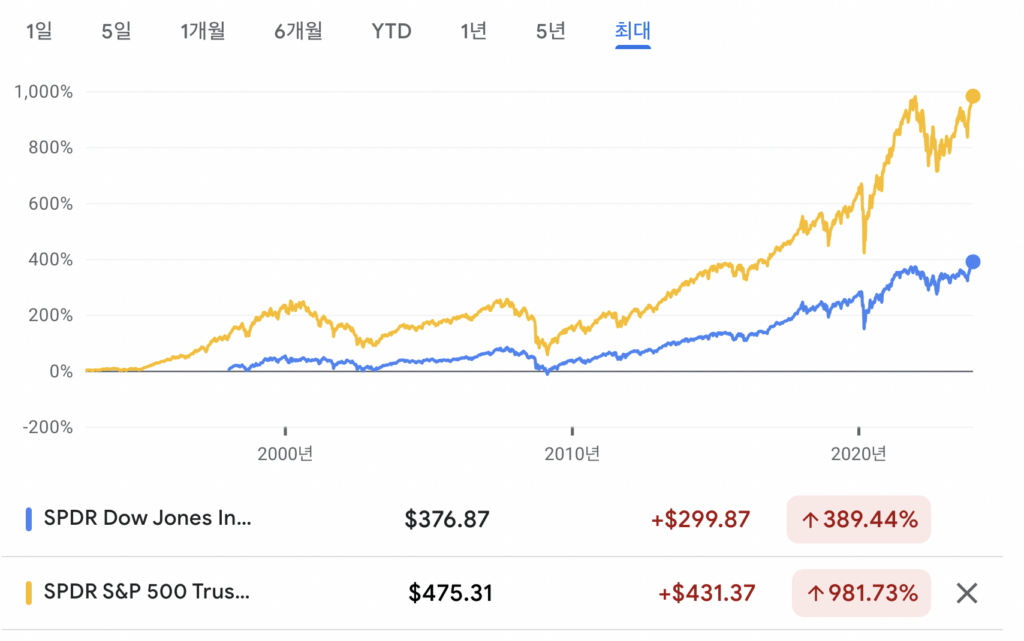1024x641 pixels.
Task: Click the 2010년 timeline tick mark
Action: [x=572, y=431]
